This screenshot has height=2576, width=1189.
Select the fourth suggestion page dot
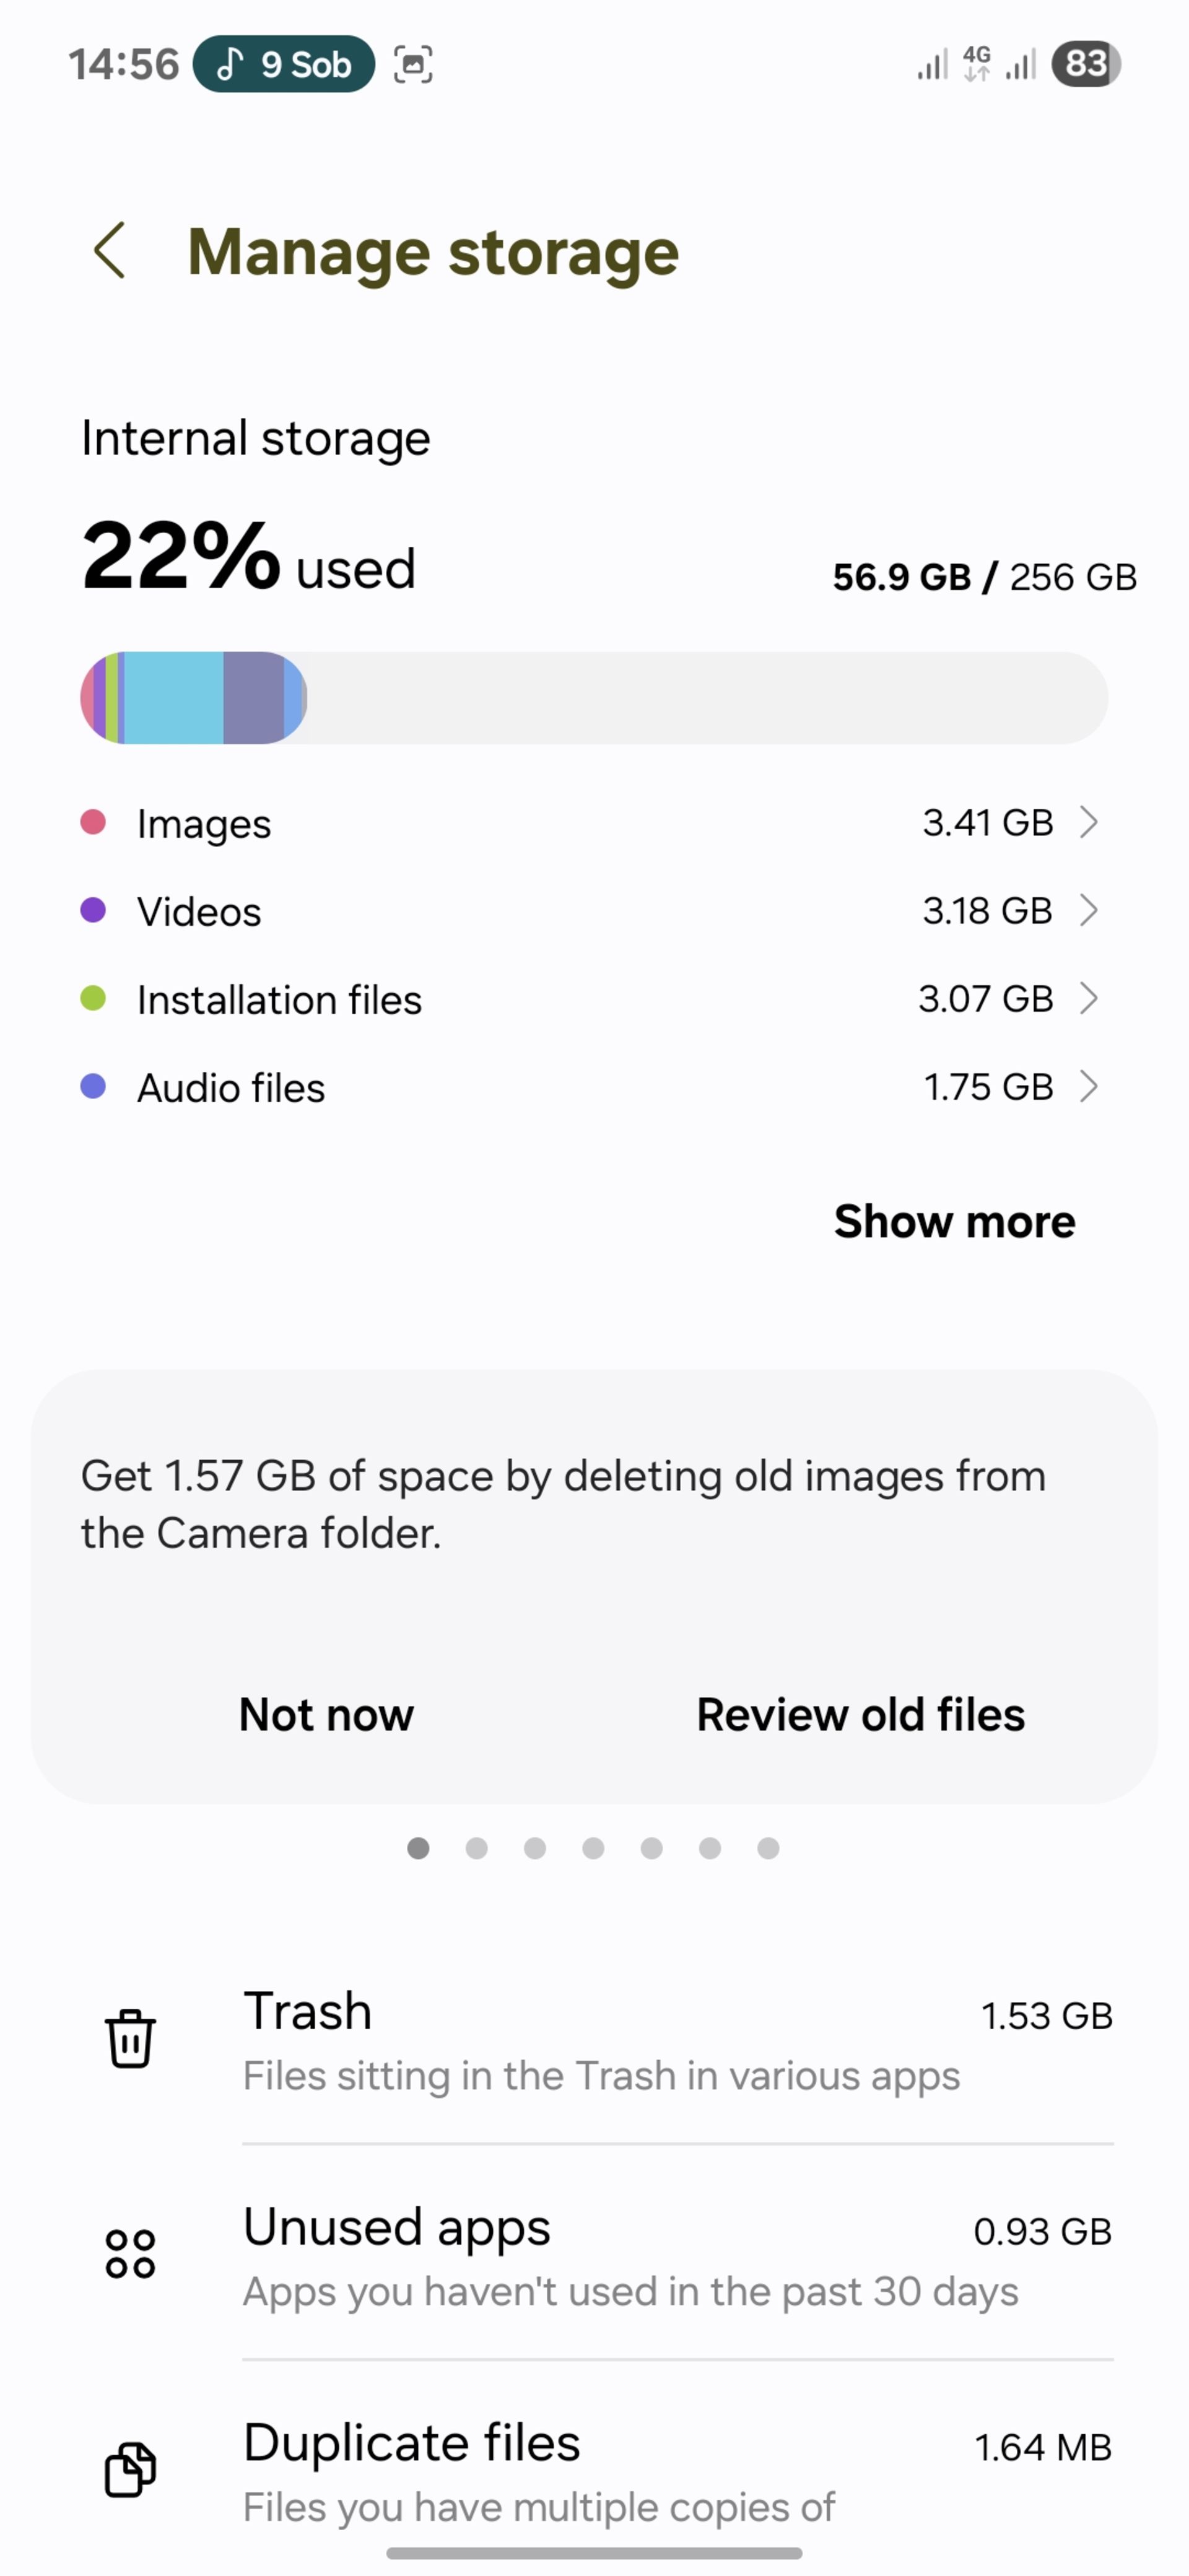(x=593, y=1848)
